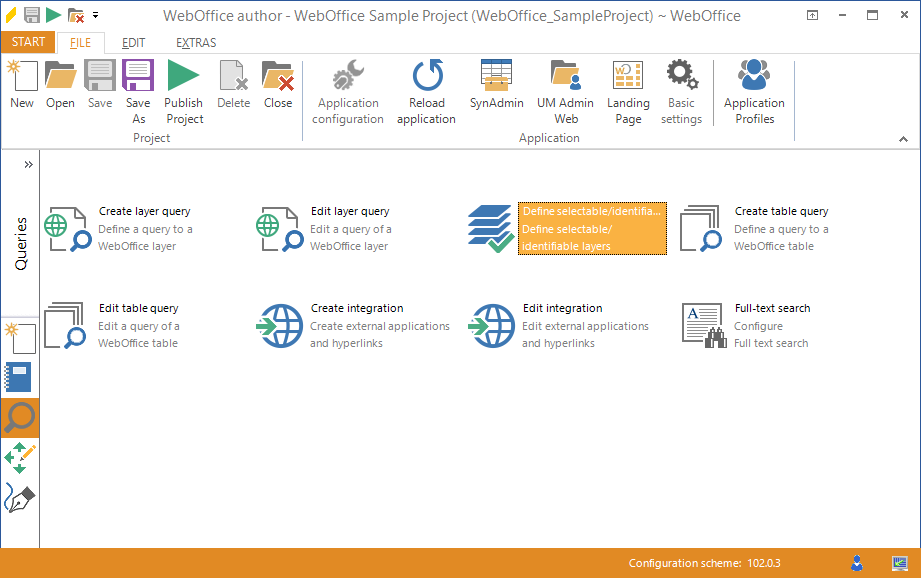Open Application Profiles
Image resolution: width=921 pixels, height=578 pixels.
pyautogui.click(x=753, y=90)
